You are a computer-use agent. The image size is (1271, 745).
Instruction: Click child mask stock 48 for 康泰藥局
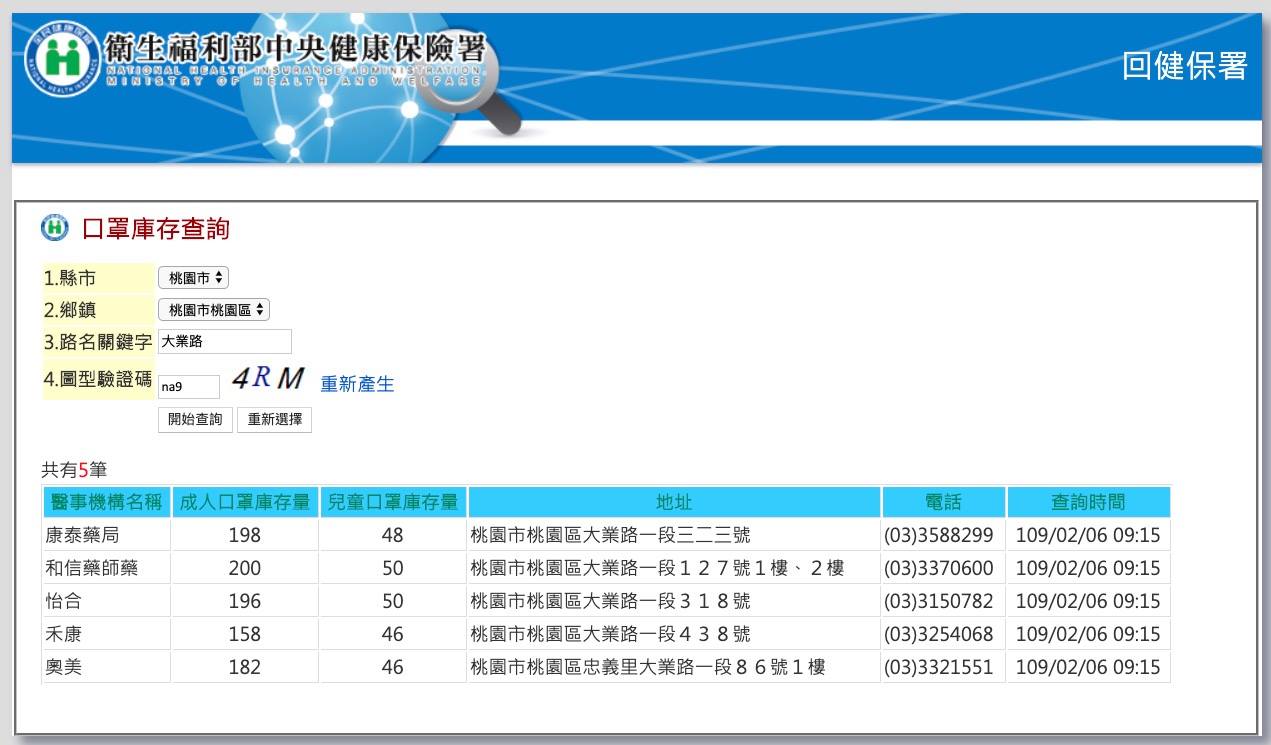tap(393, 535)
